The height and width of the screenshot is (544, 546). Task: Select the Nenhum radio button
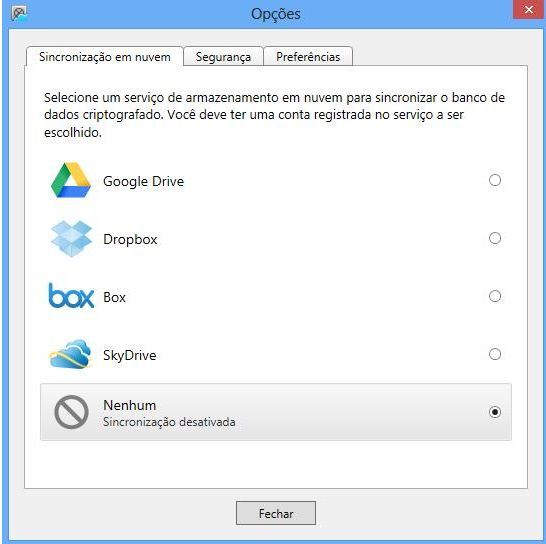[495, 412]
